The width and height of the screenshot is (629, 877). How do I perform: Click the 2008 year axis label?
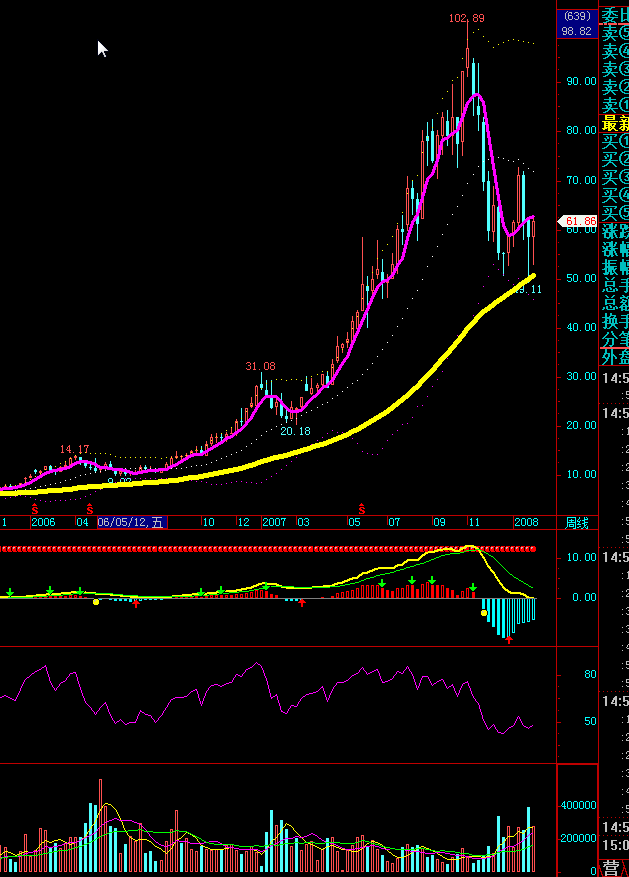526,522
